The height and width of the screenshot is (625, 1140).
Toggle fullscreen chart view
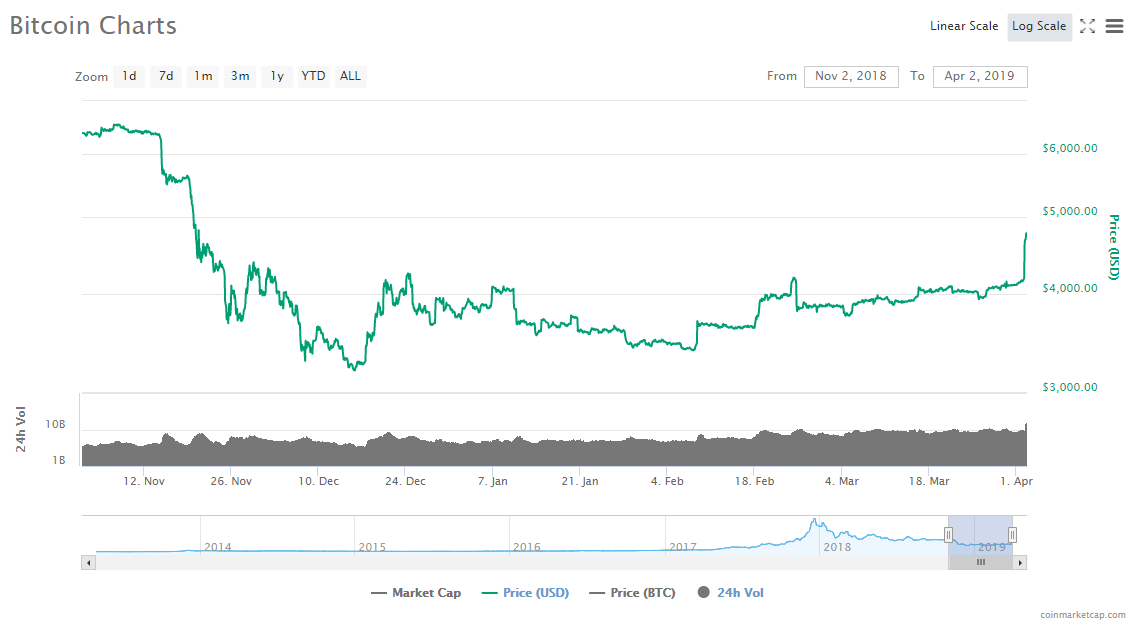[1087, 26]
